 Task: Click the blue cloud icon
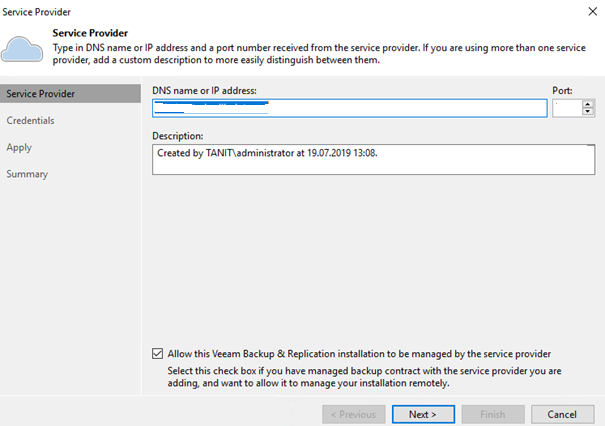pos(22,49)
